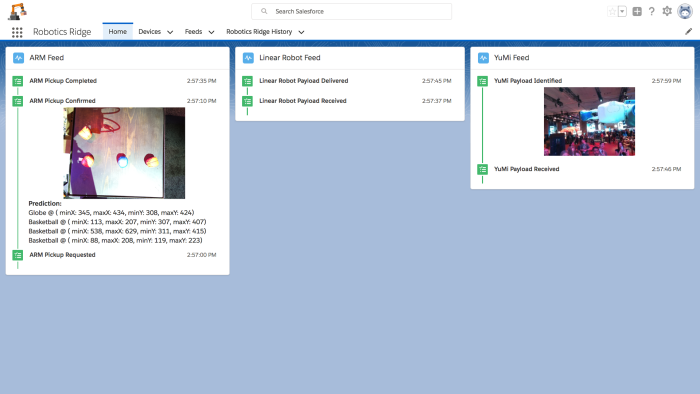This screenshot has width=700, height=394.
Task: Open the ARM Pickup Completed entry
Action: [63, 81]
